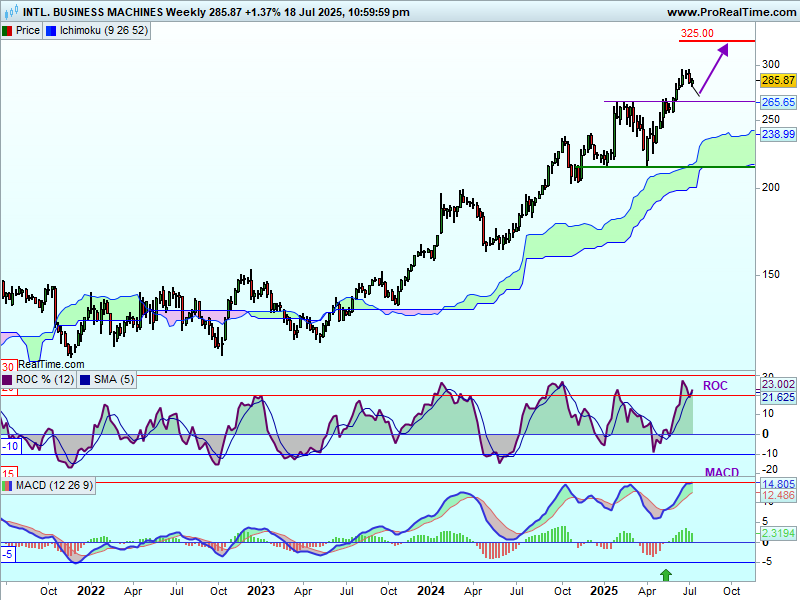Click the green up-arrow signal marker

click(665, 575)
